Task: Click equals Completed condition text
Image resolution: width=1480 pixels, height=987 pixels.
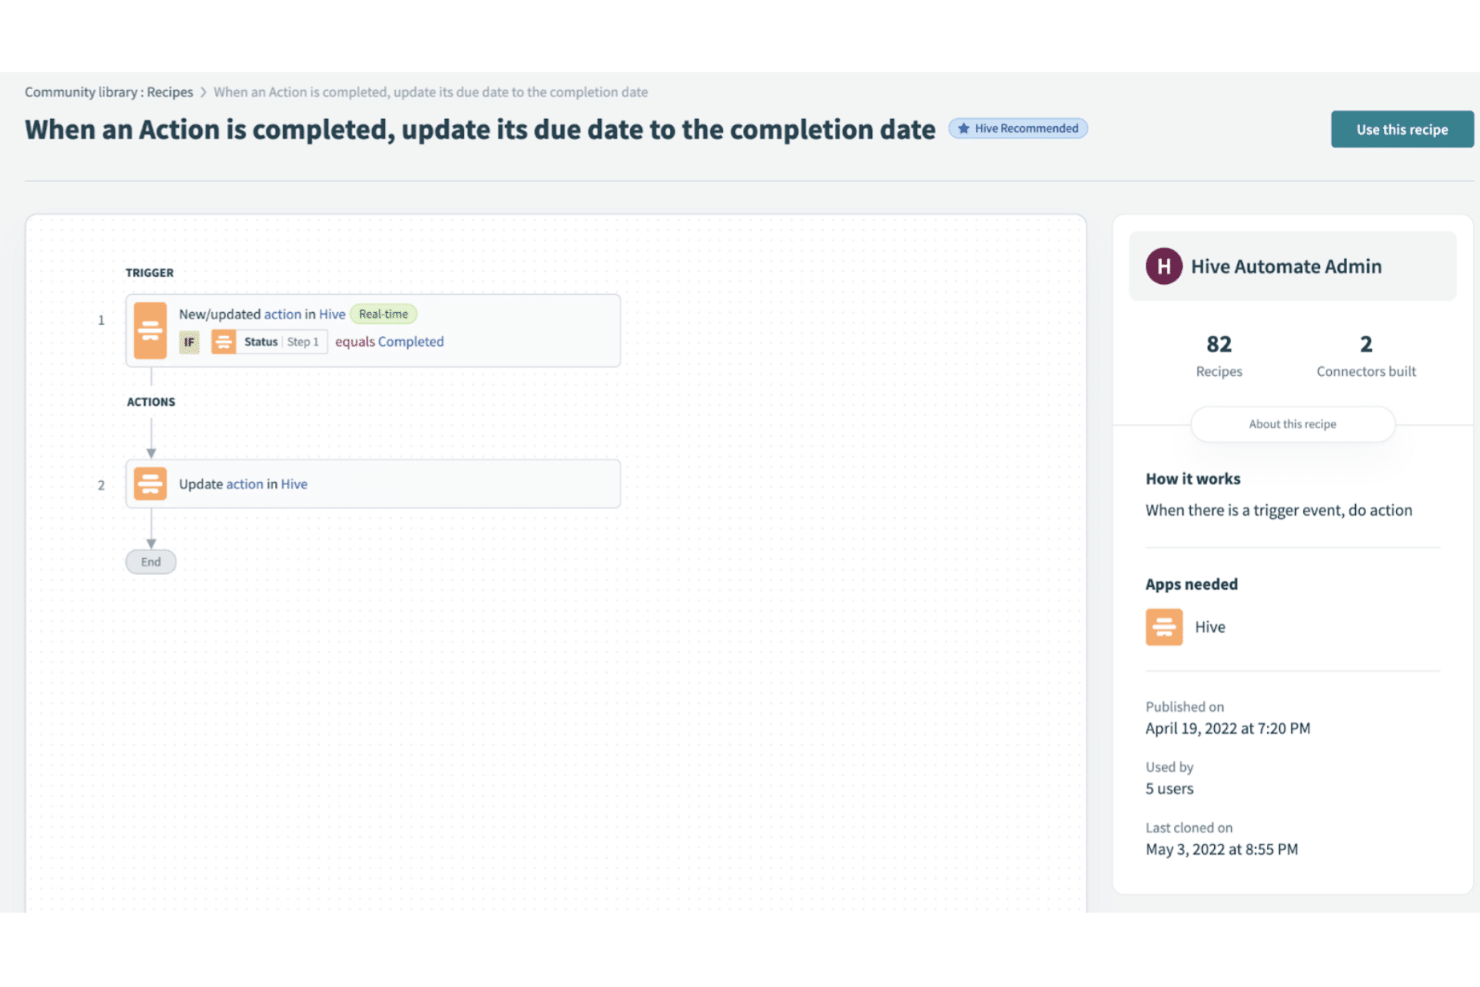Action: (389, 342)
